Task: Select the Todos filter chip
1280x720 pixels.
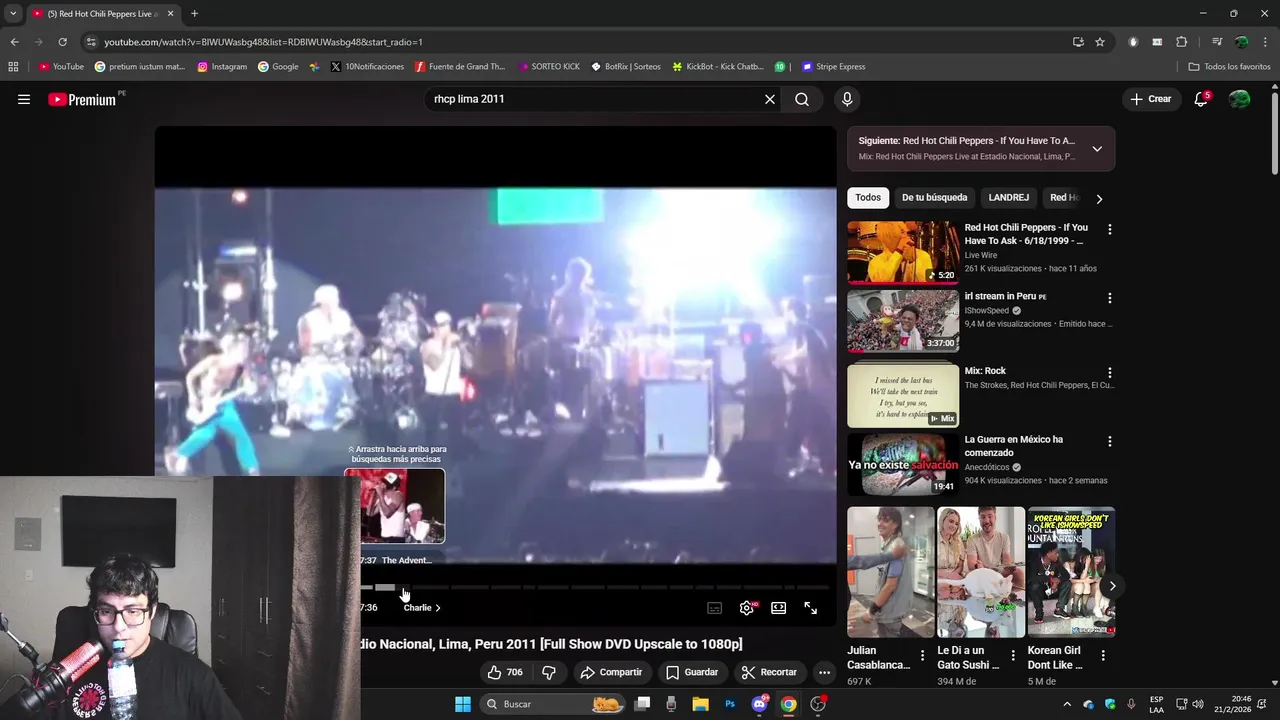Action: tap(868, 198)
